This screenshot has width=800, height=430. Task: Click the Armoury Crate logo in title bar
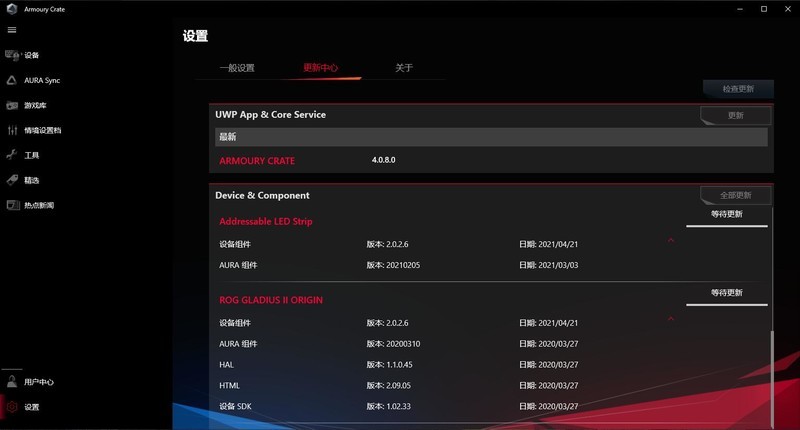pos(12,9)
